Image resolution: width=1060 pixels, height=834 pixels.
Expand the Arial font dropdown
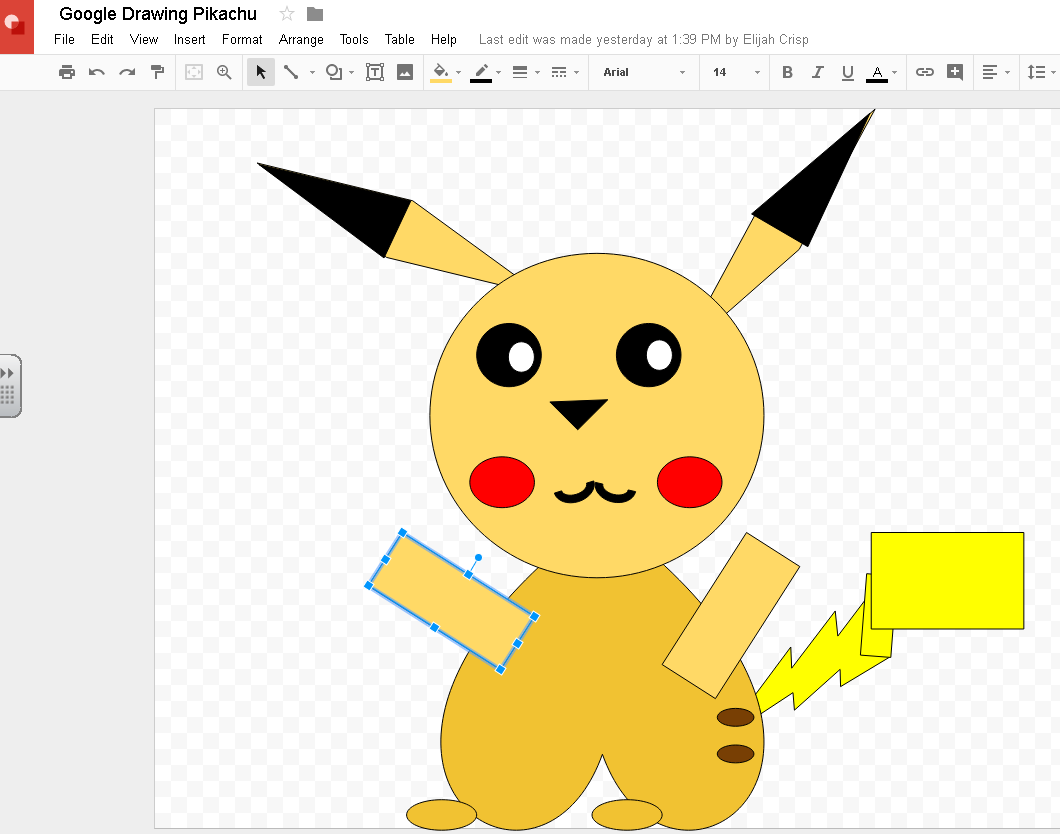644,72
